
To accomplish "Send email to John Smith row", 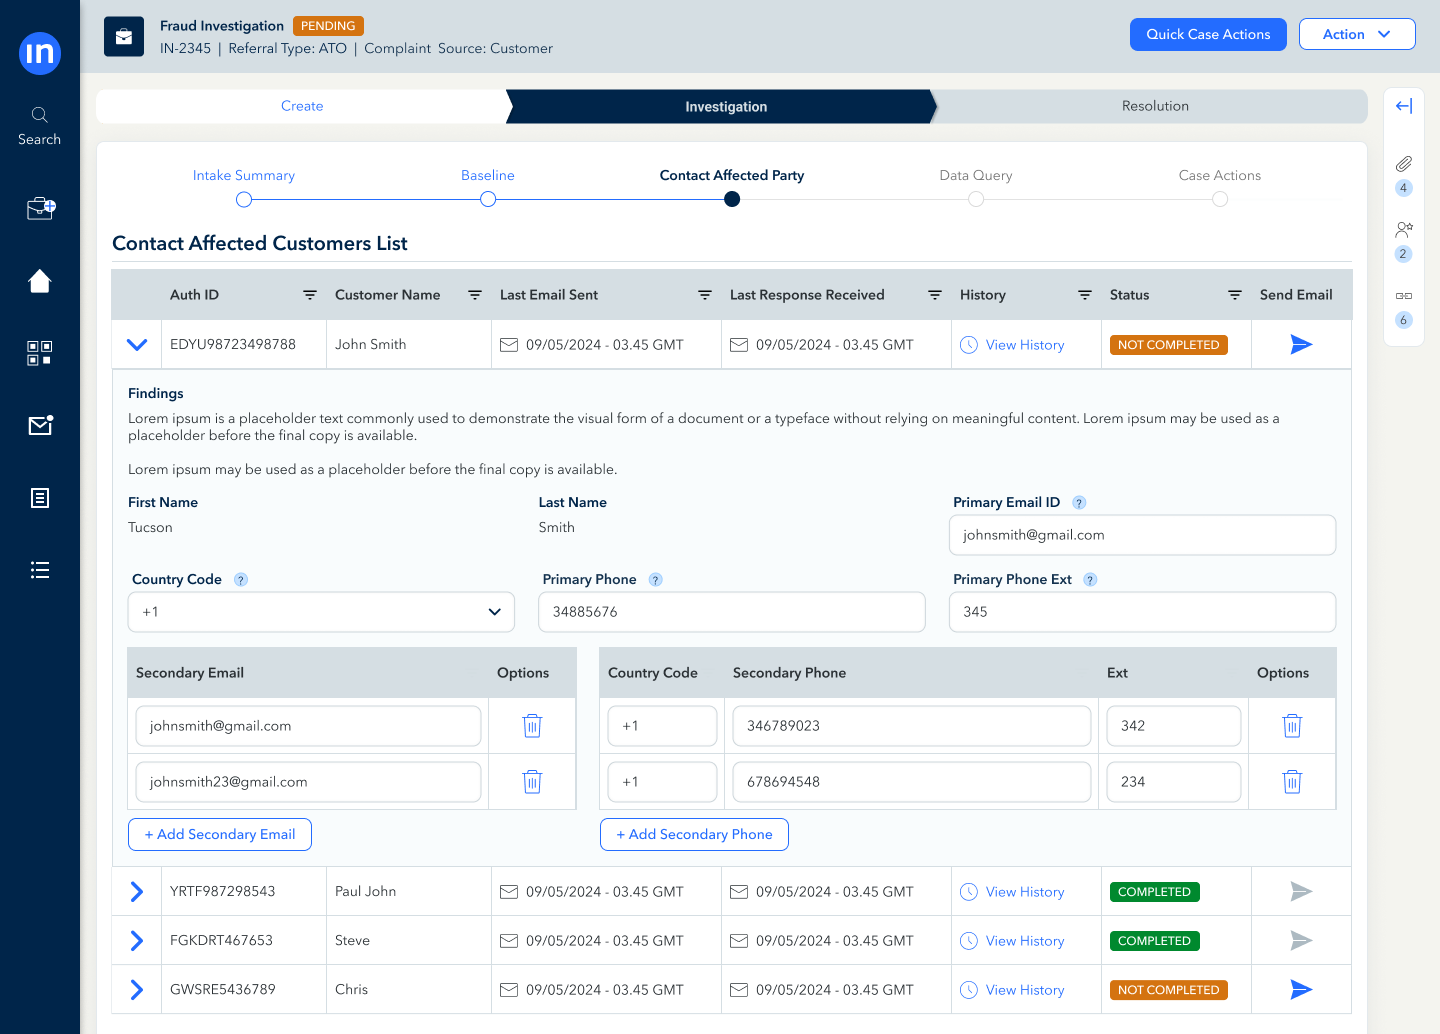I will pyautogui.click(x=1301, y=345).
